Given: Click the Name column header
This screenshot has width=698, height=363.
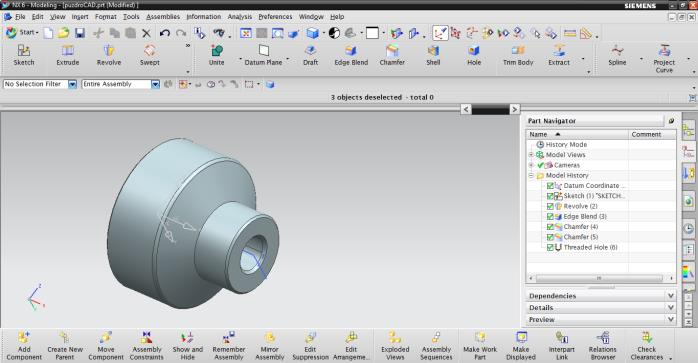Looking at the screenshot, I should click(x=577, y=134).
